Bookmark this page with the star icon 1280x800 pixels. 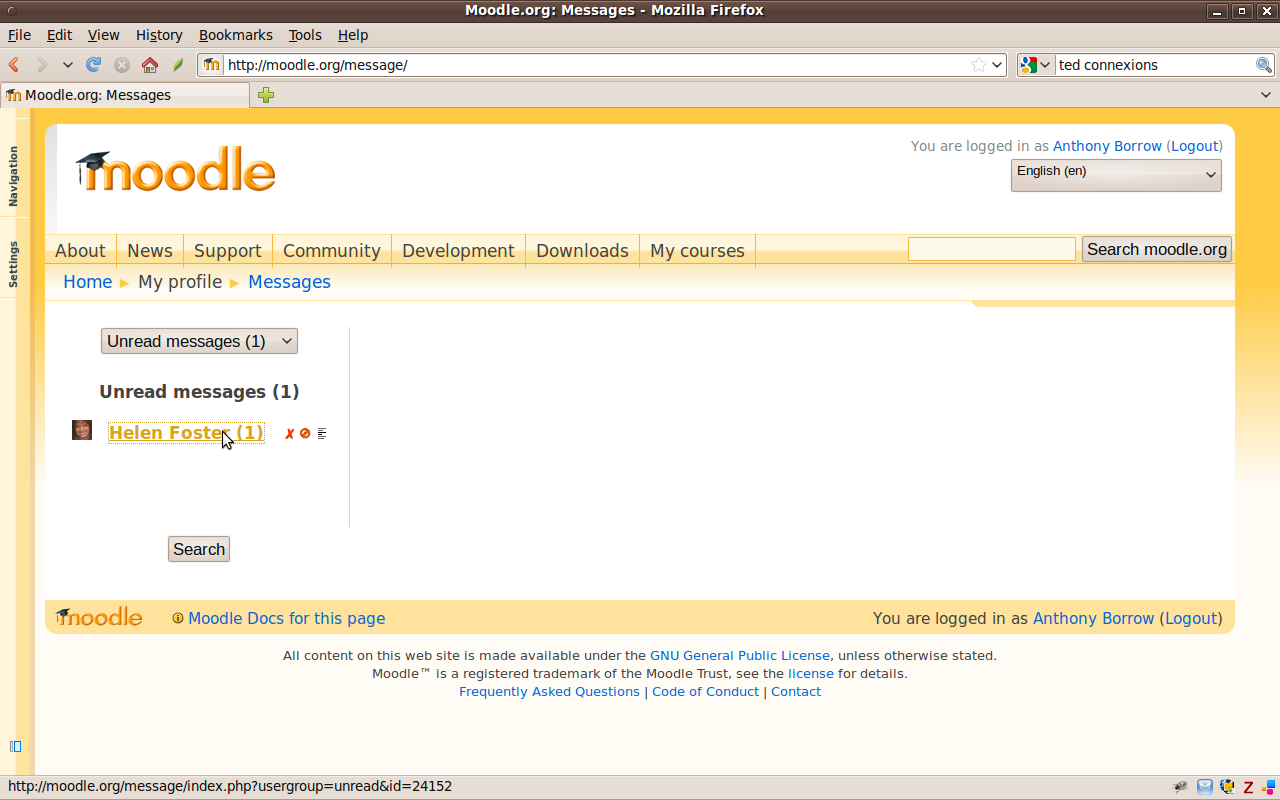978,65
